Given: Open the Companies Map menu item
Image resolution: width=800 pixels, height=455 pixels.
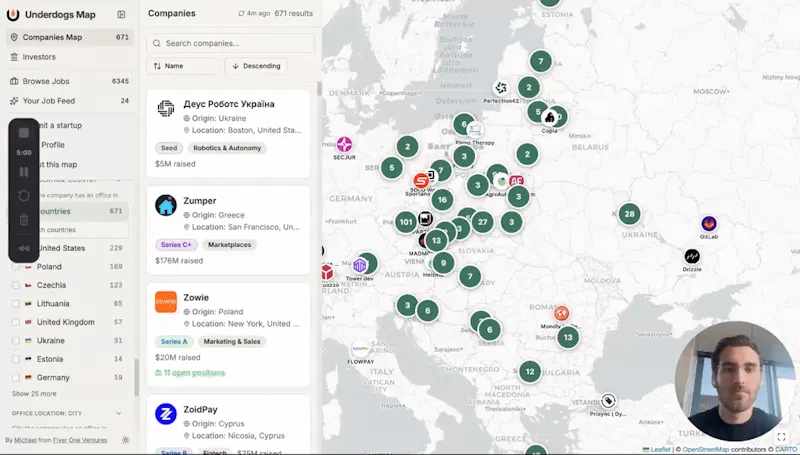Looking at the screenshot, I should tap(69, 37).
